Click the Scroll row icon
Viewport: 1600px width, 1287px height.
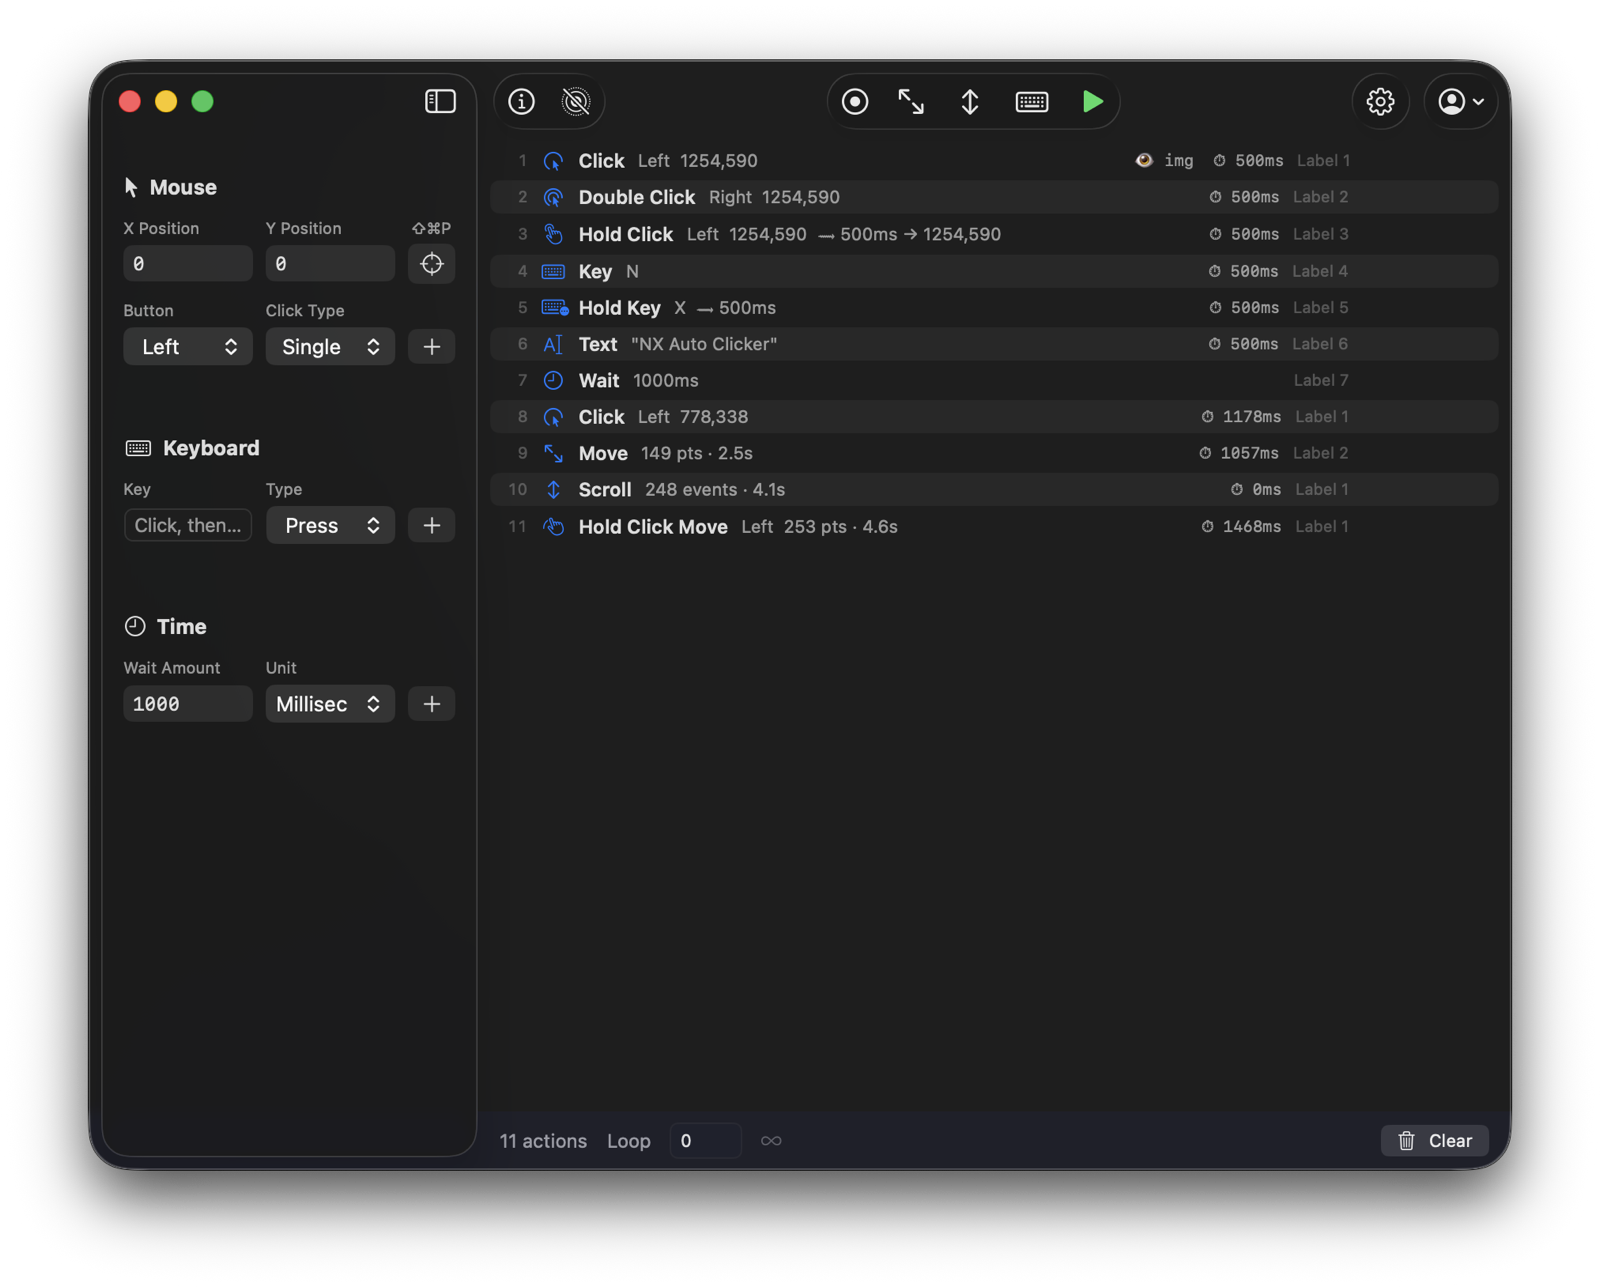[553, 489]
